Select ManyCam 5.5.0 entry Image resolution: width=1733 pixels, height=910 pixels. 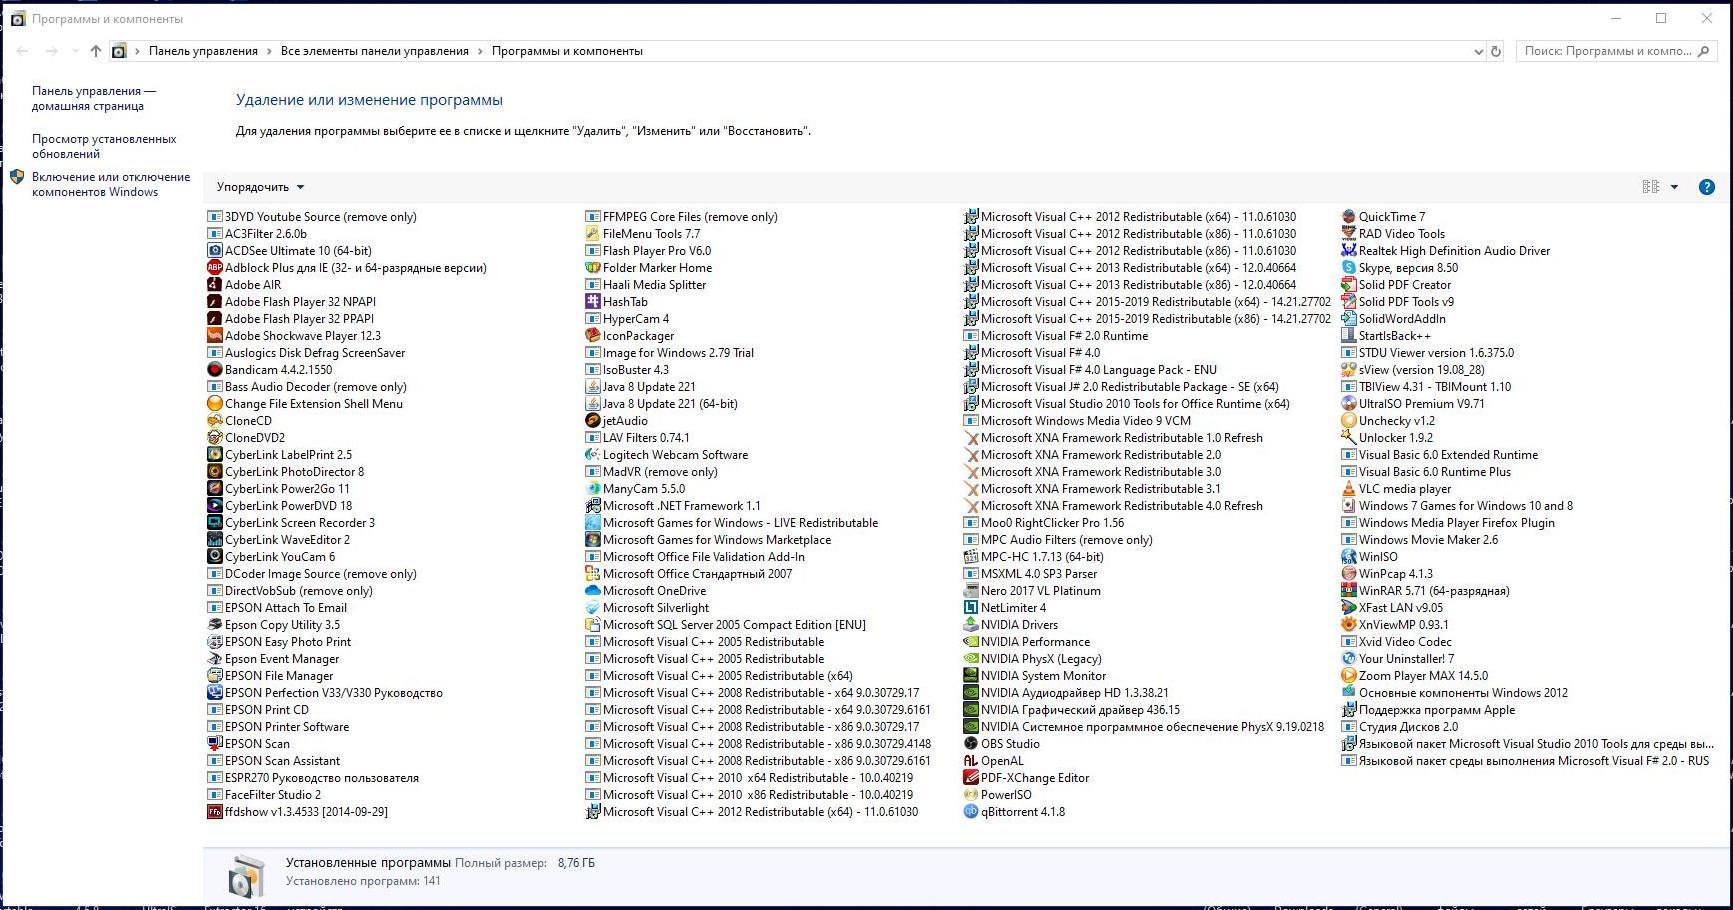[x=635, y=489]
